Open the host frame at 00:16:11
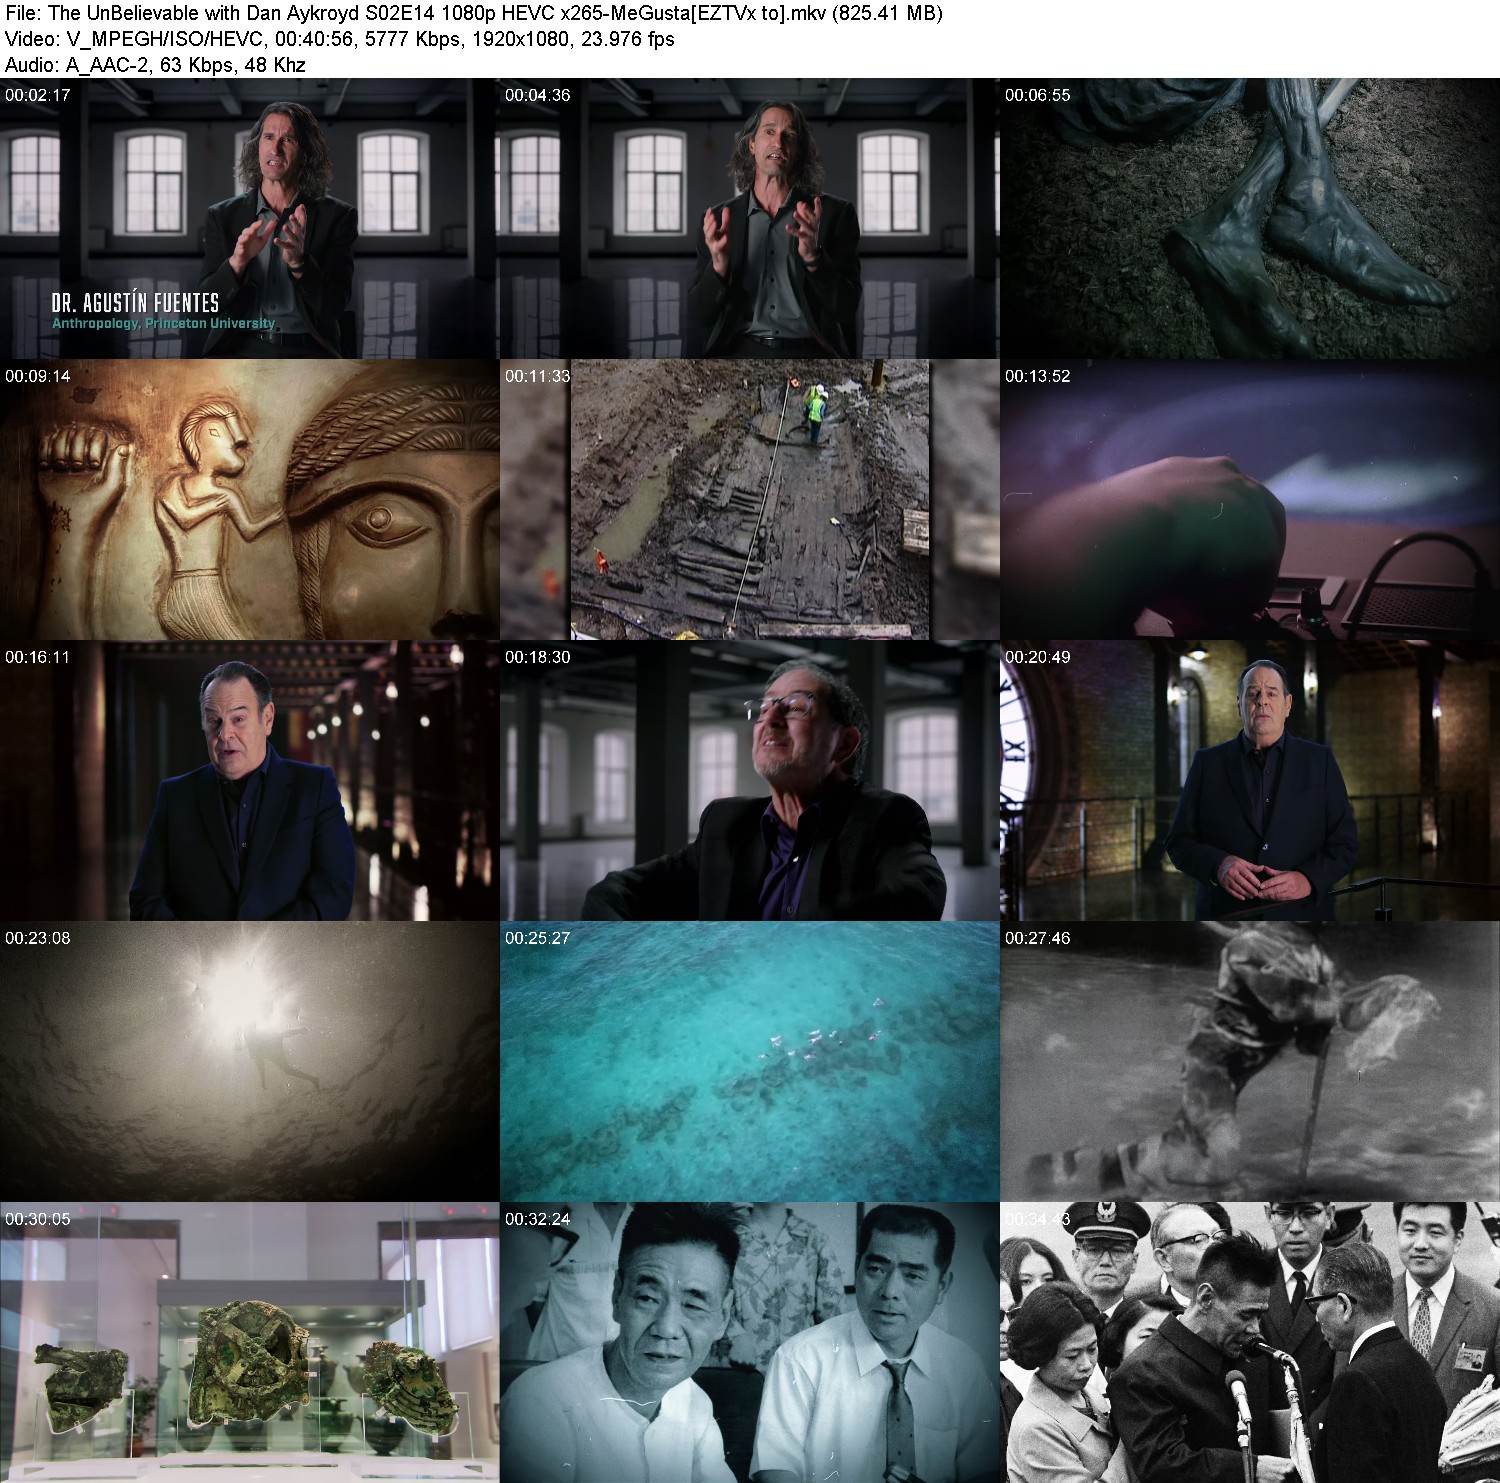This screenshot has width=1500, height=1483. coord(249,781)
